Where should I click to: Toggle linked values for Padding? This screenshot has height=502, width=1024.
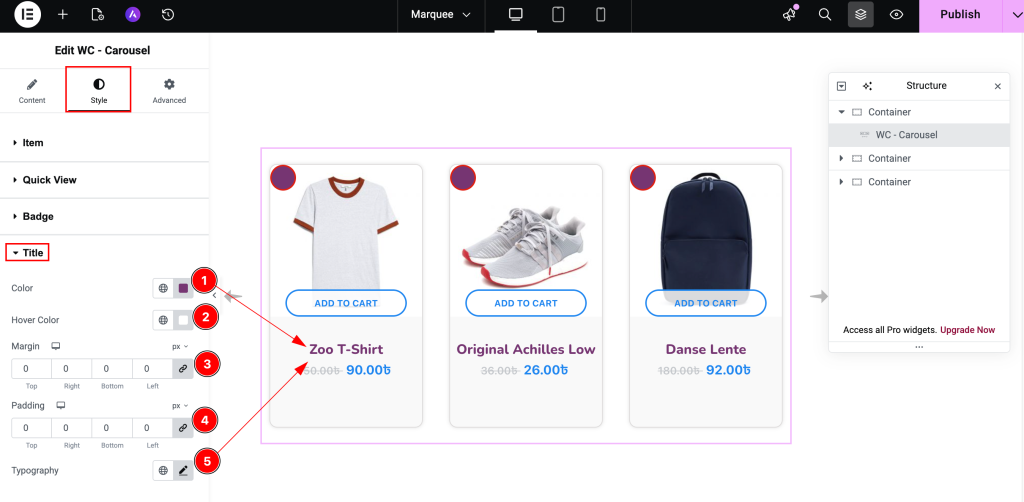[x=182, y=427]
